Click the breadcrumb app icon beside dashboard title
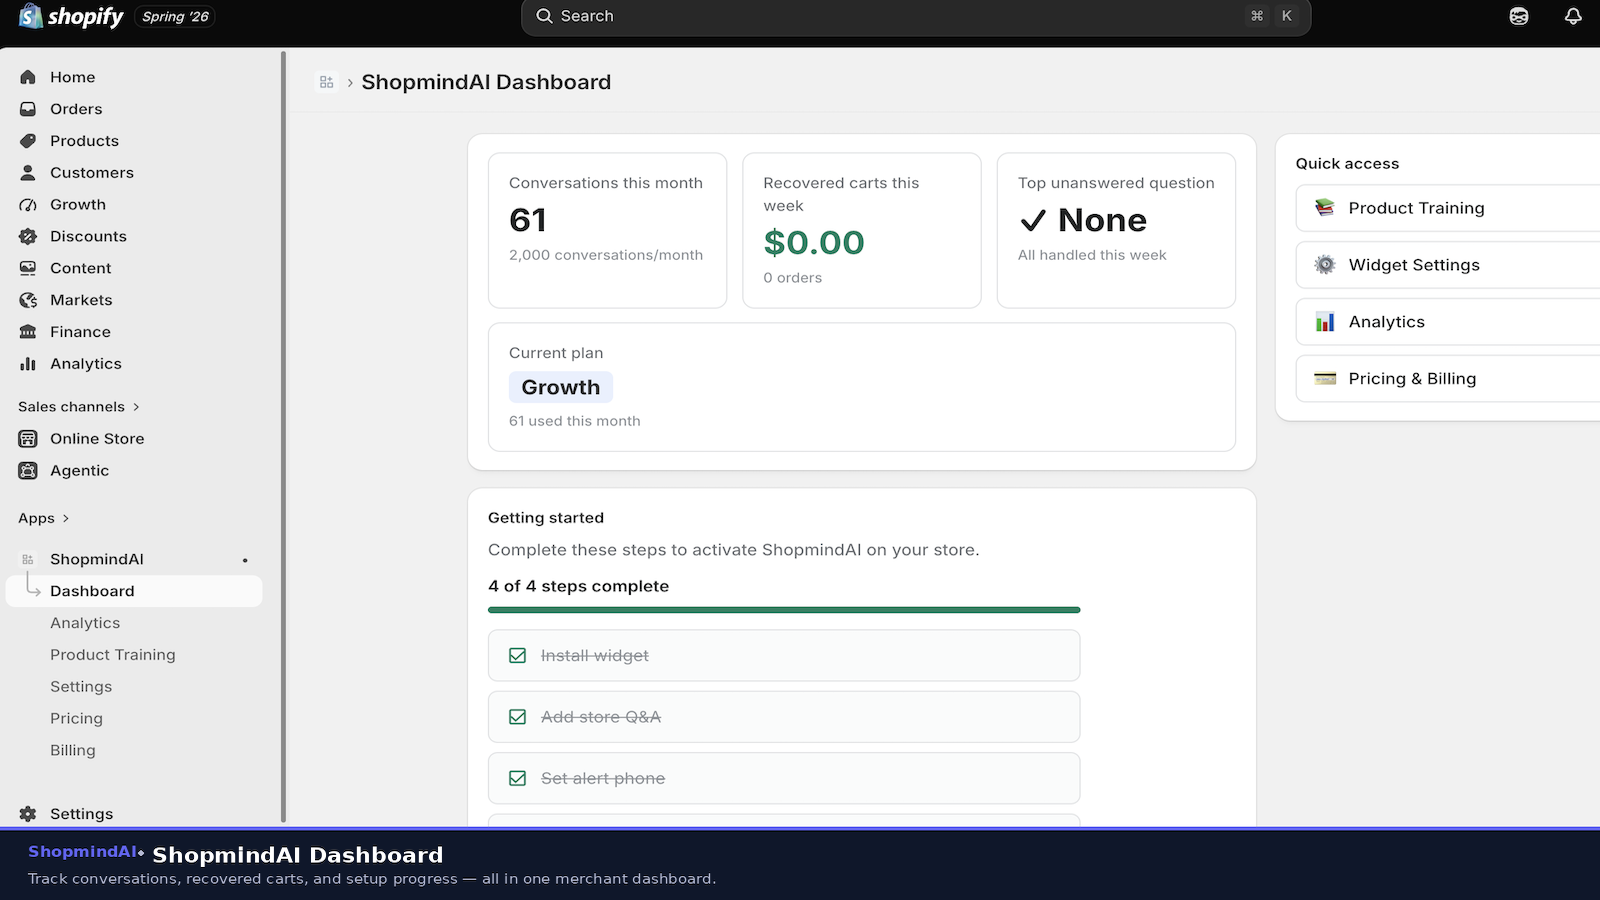Image resolution: width=1600 pixels, height=900 pixels. 326,82
